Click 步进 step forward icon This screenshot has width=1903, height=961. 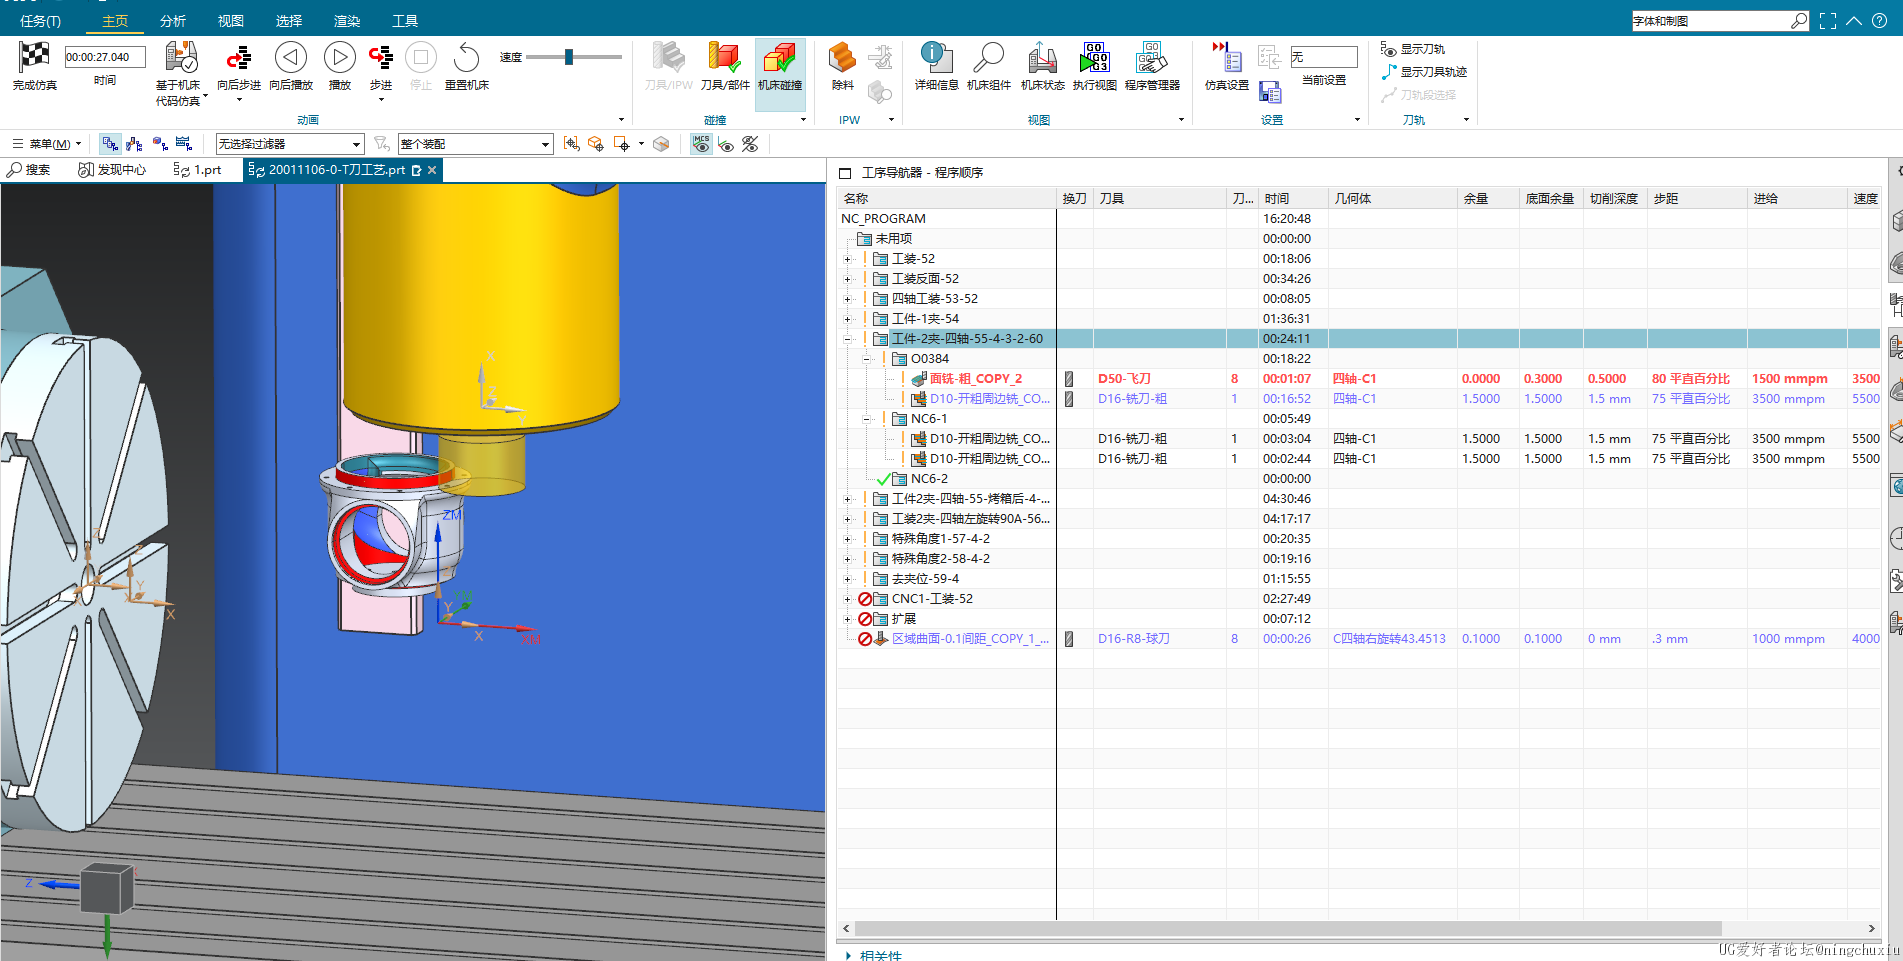(x=381, y=57)
